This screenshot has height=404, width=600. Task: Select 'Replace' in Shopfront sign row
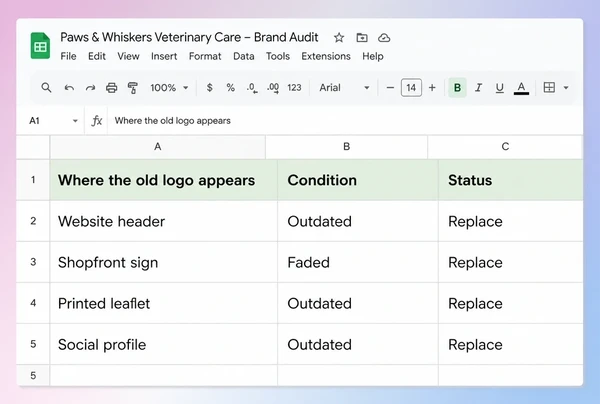pos(510,262)
